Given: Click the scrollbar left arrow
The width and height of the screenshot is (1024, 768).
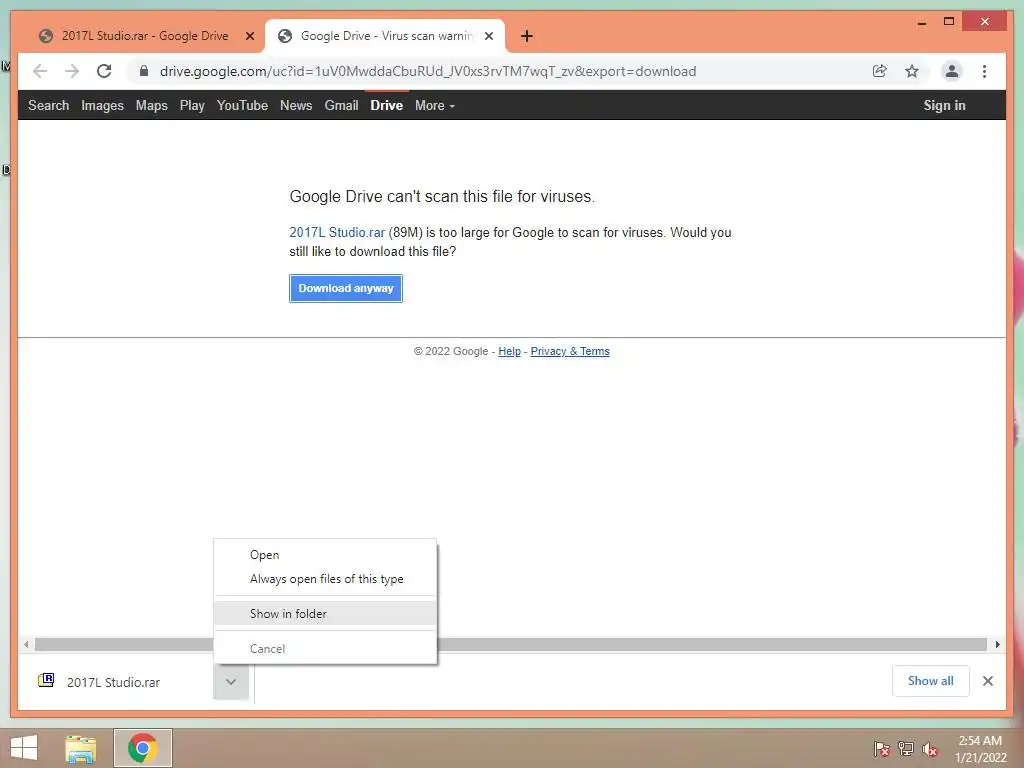Looking at the screenshot, I should tap(25, 645).
